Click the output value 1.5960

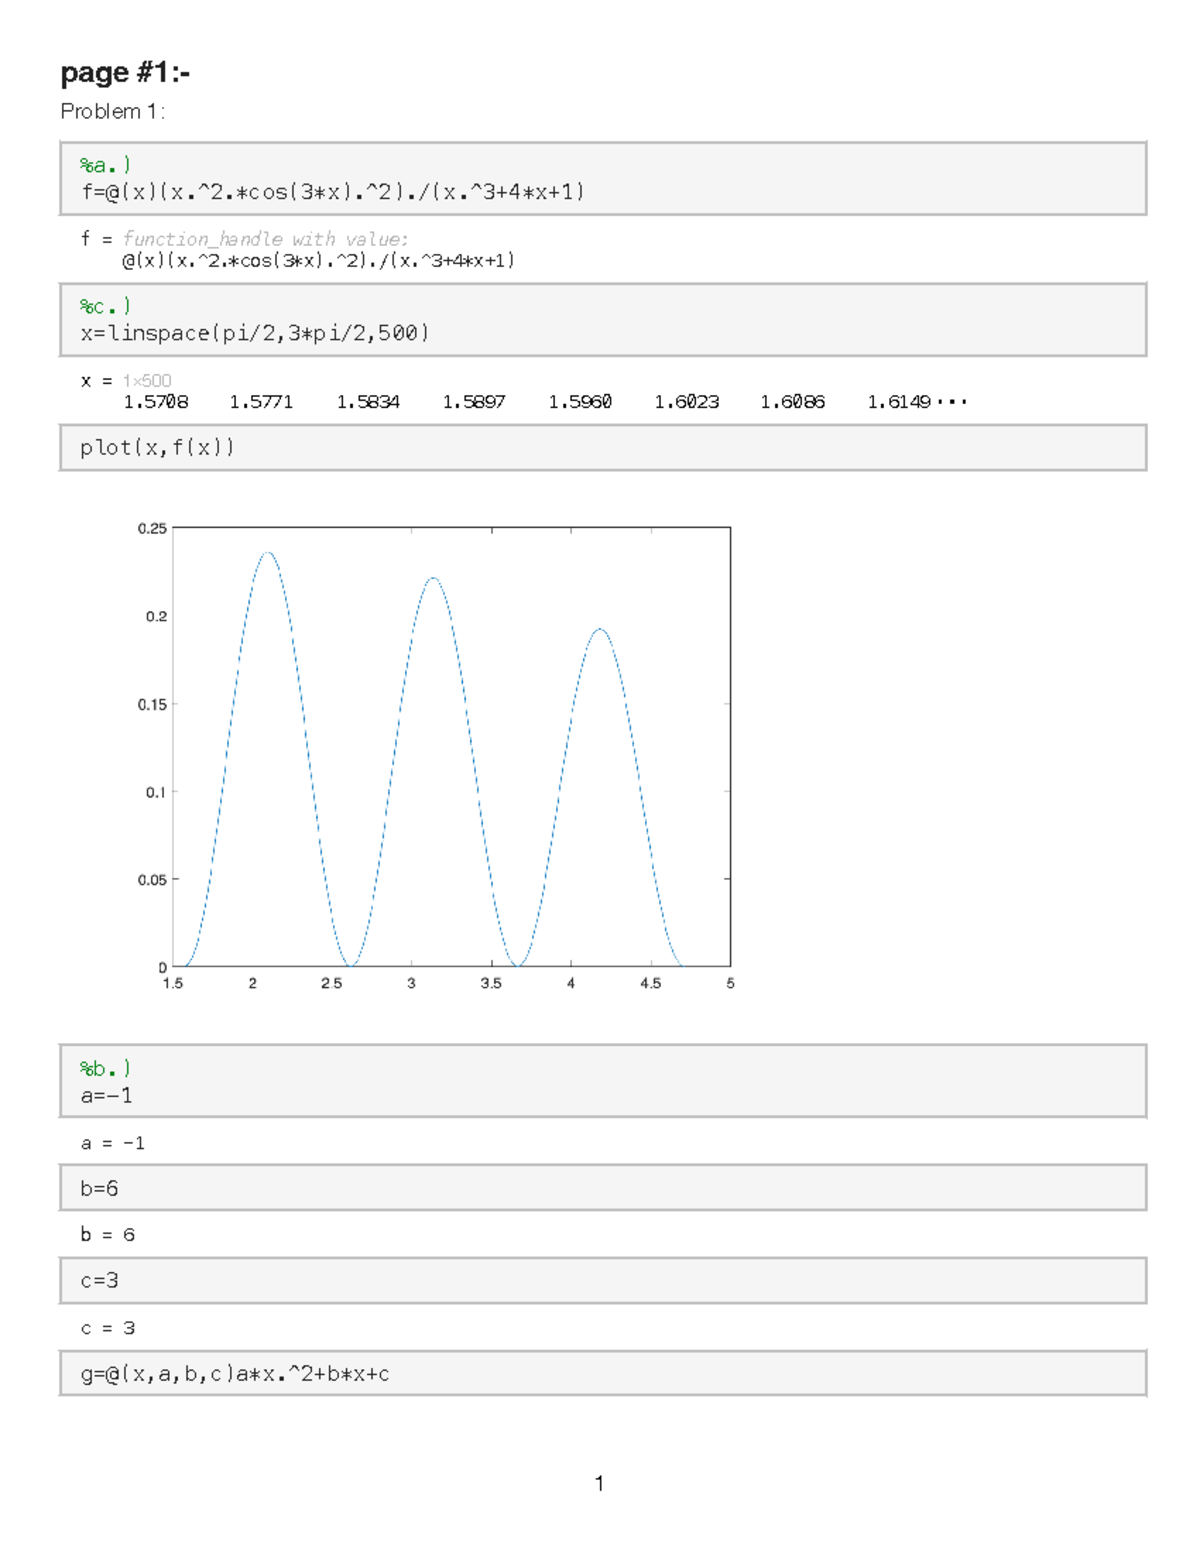coord(580,402)
